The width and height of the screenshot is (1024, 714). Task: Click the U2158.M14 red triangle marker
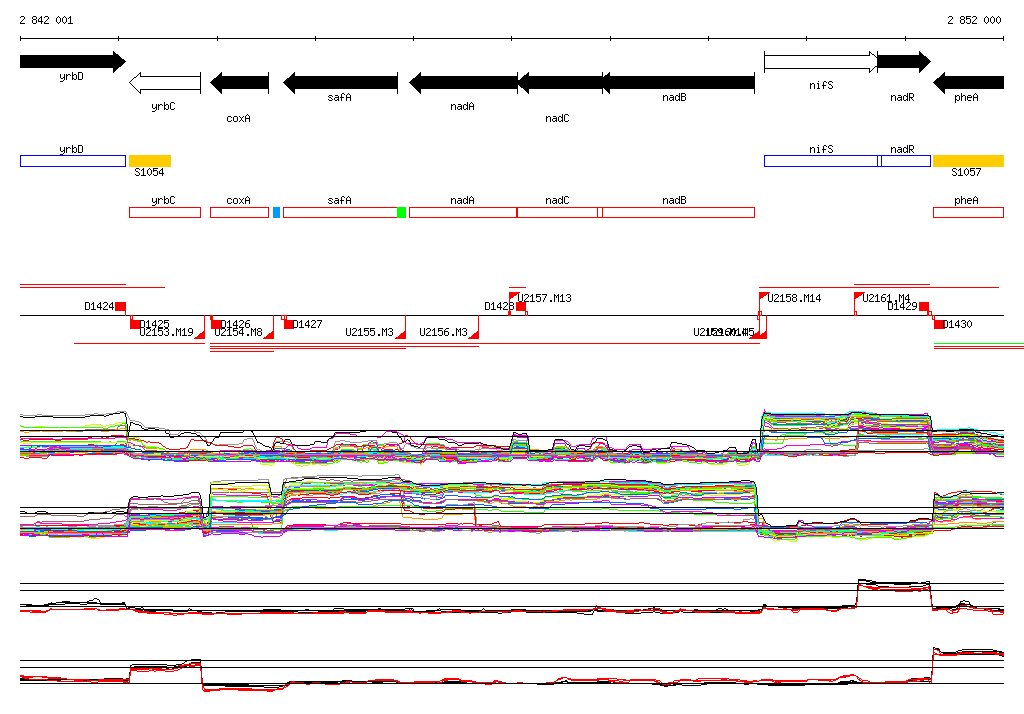pos(764,297)
